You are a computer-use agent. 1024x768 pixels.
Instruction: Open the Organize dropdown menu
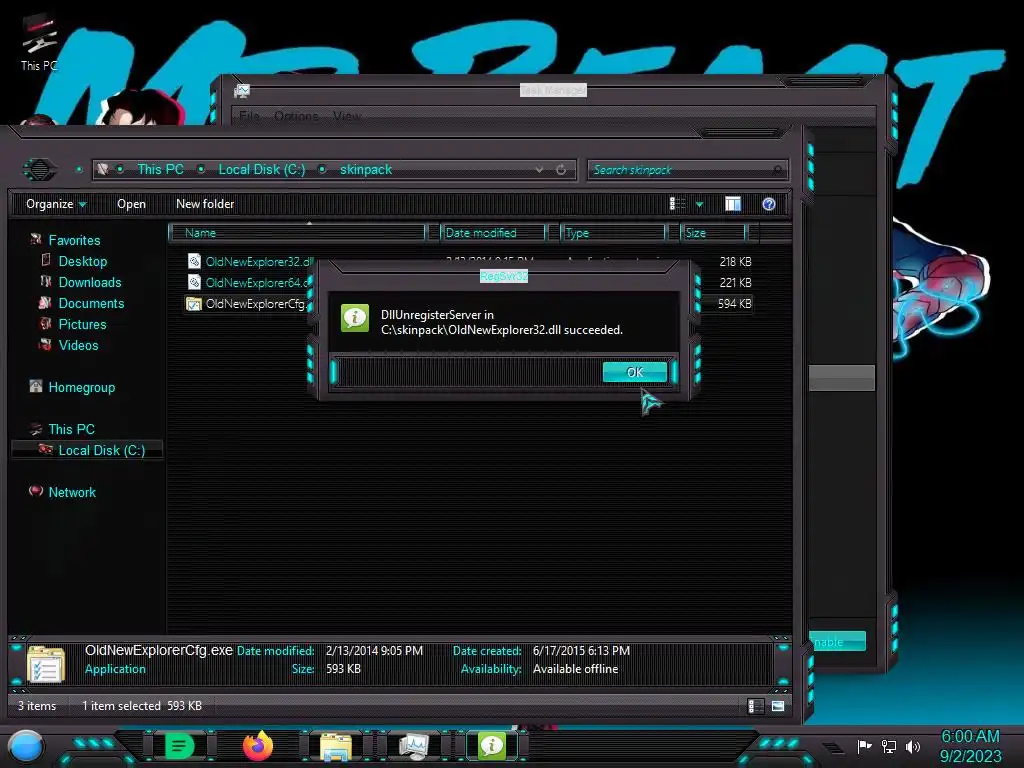coord(56,204)
